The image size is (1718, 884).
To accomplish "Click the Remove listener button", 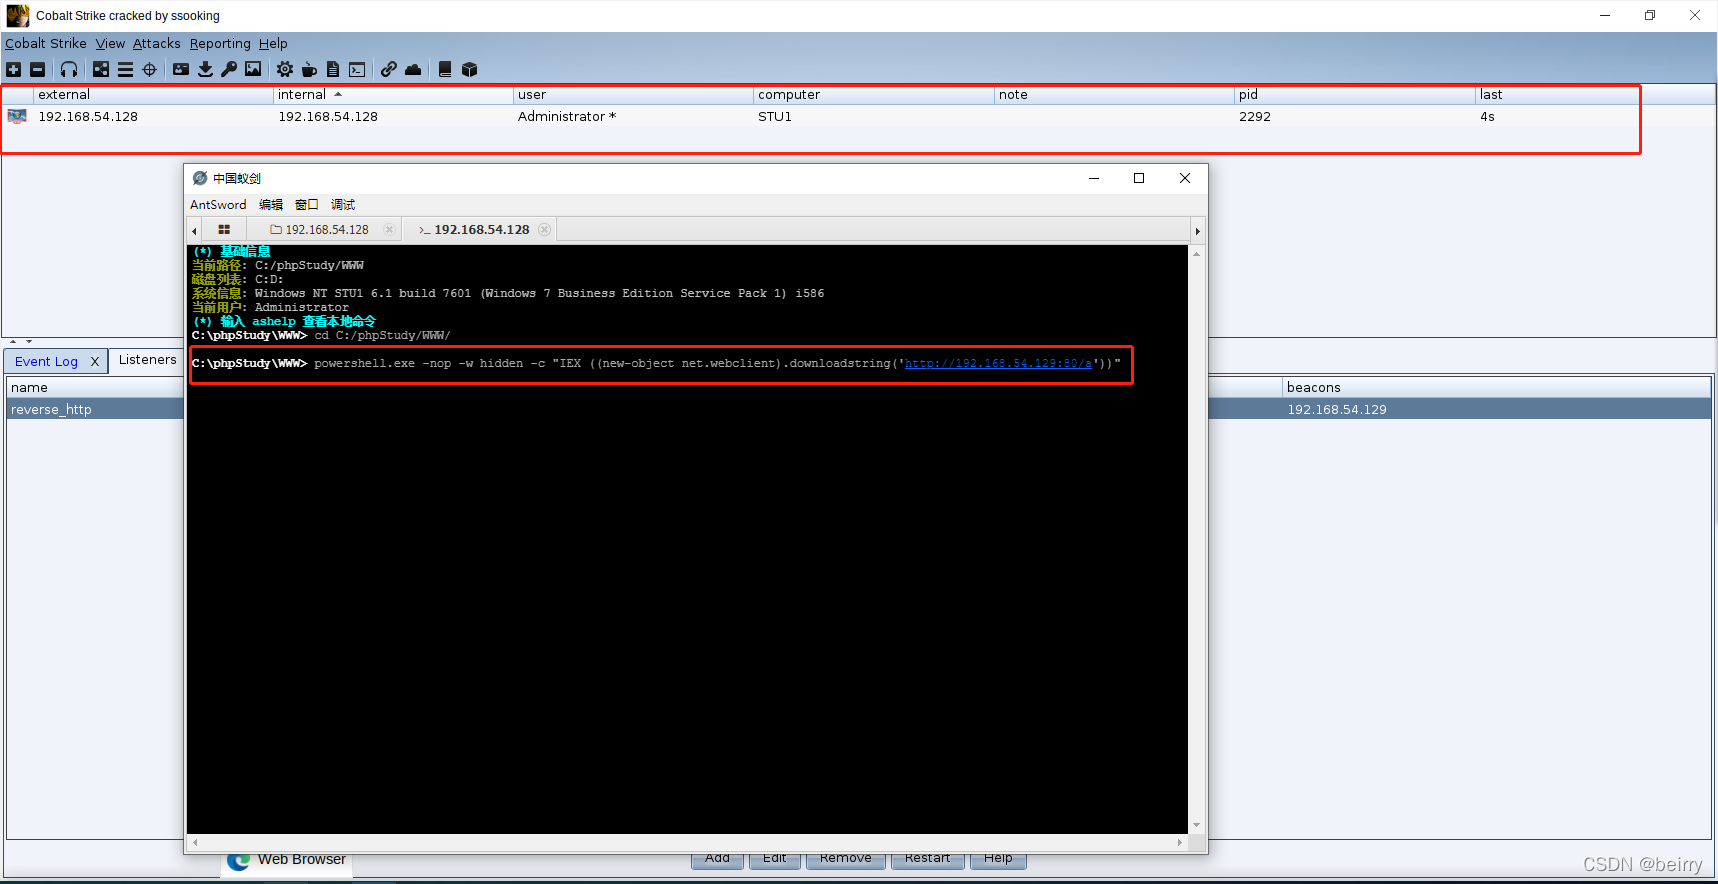I will tap(846, 859).
